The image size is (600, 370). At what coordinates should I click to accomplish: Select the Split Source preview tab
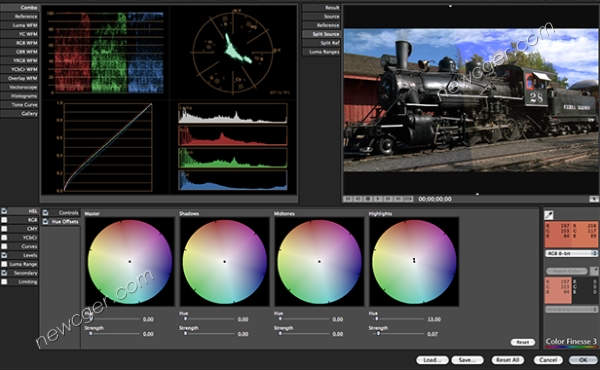tap(321, 34)
